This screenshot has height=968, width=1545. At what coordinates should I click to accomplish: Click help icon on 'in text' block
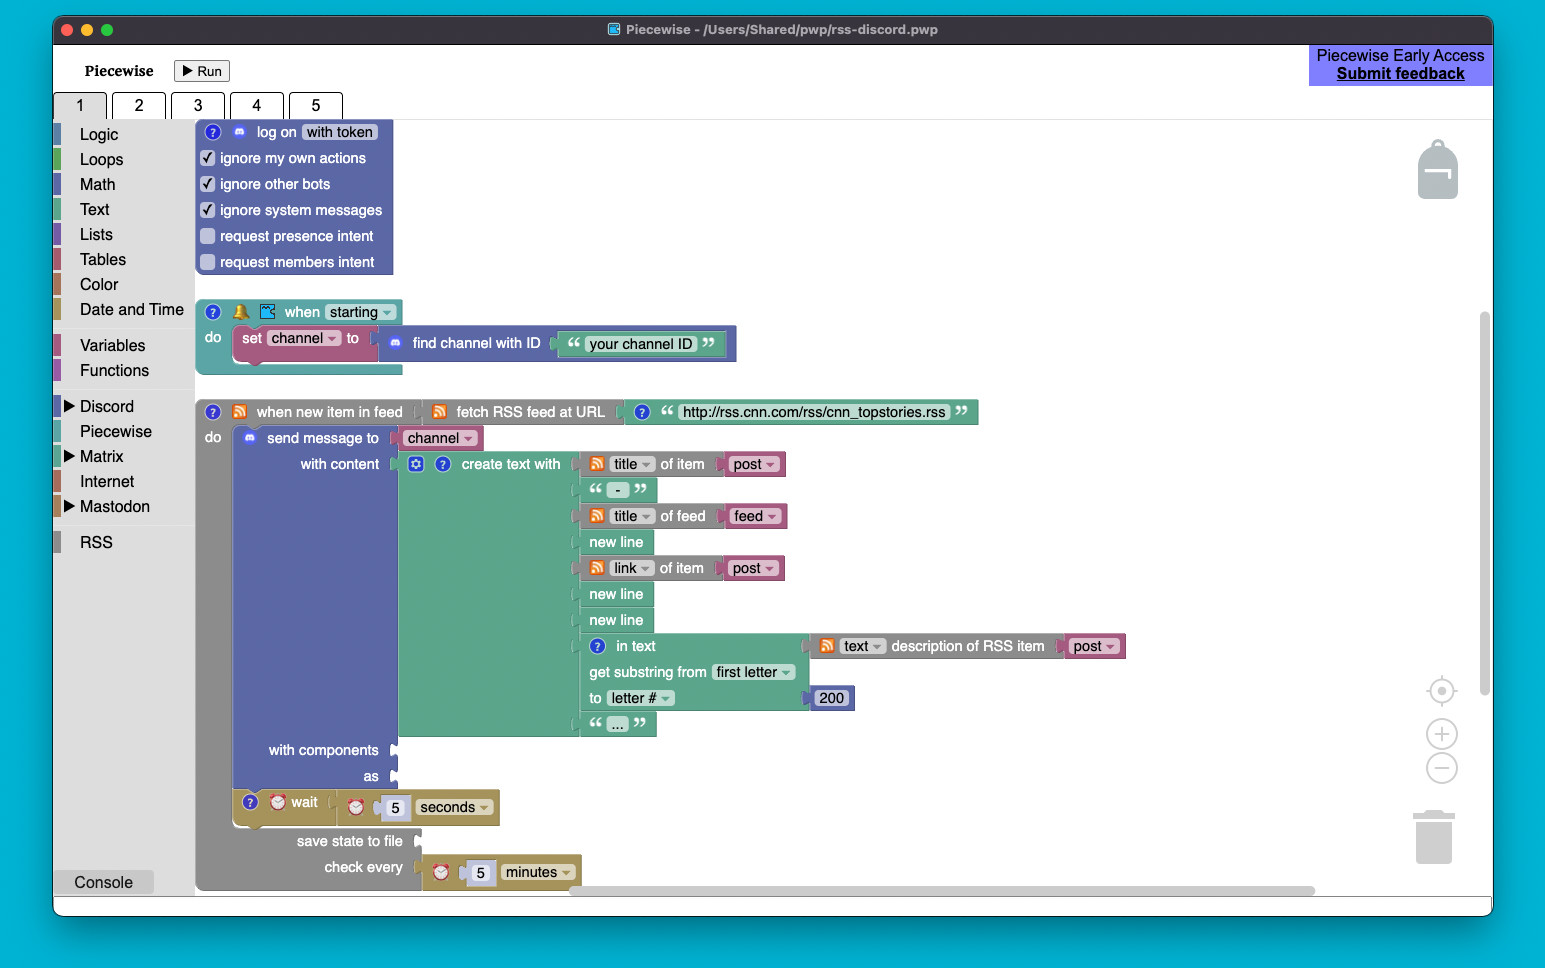point(598,646)
